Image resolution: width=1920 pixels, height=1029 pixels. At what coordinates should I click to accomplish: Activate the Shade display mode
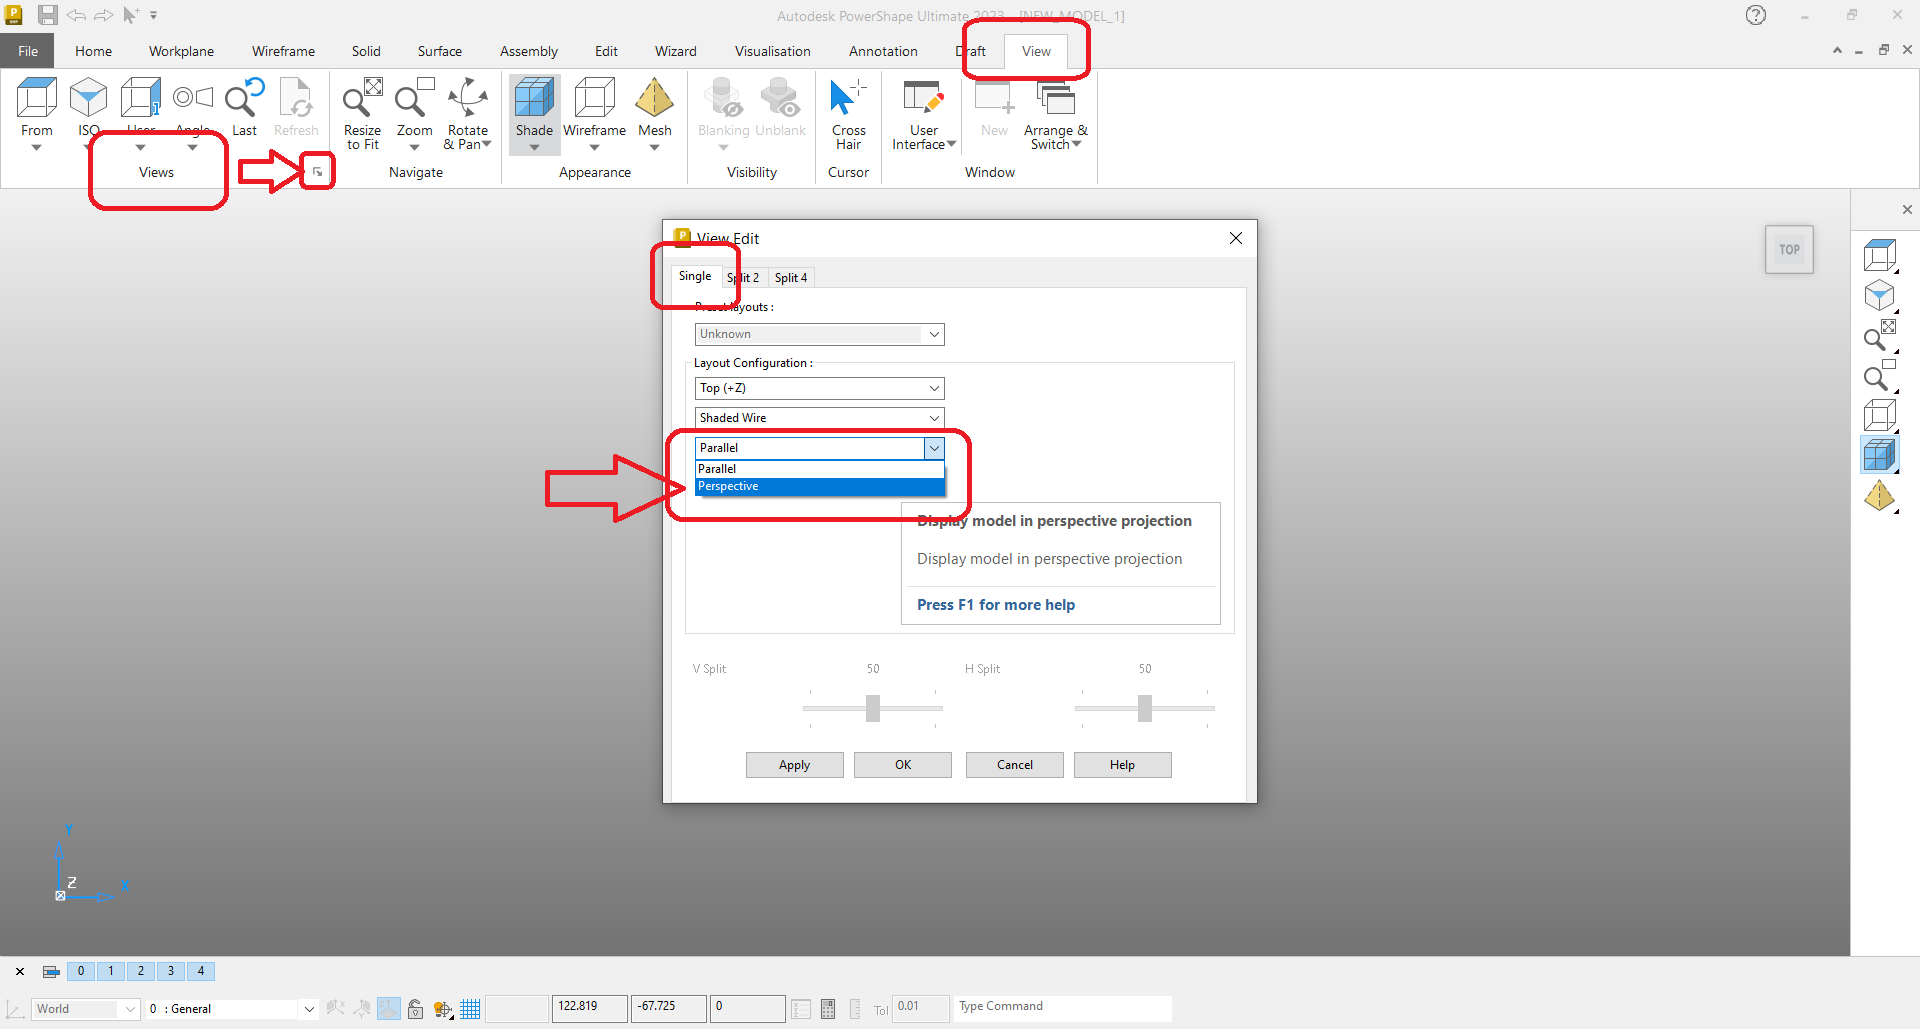(534, 110)
